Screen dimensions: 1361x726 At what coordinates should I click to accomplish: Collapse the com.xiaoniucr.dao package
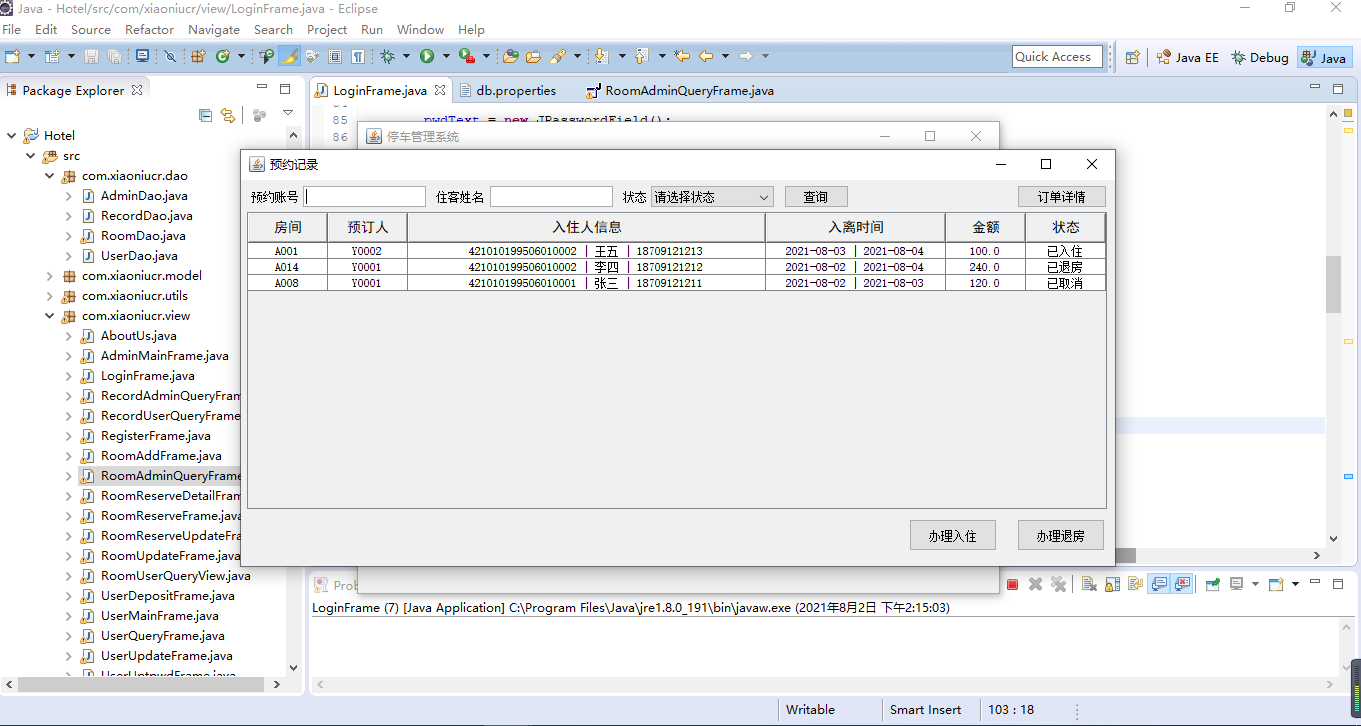pyautogui.click(x=49, y=175)
